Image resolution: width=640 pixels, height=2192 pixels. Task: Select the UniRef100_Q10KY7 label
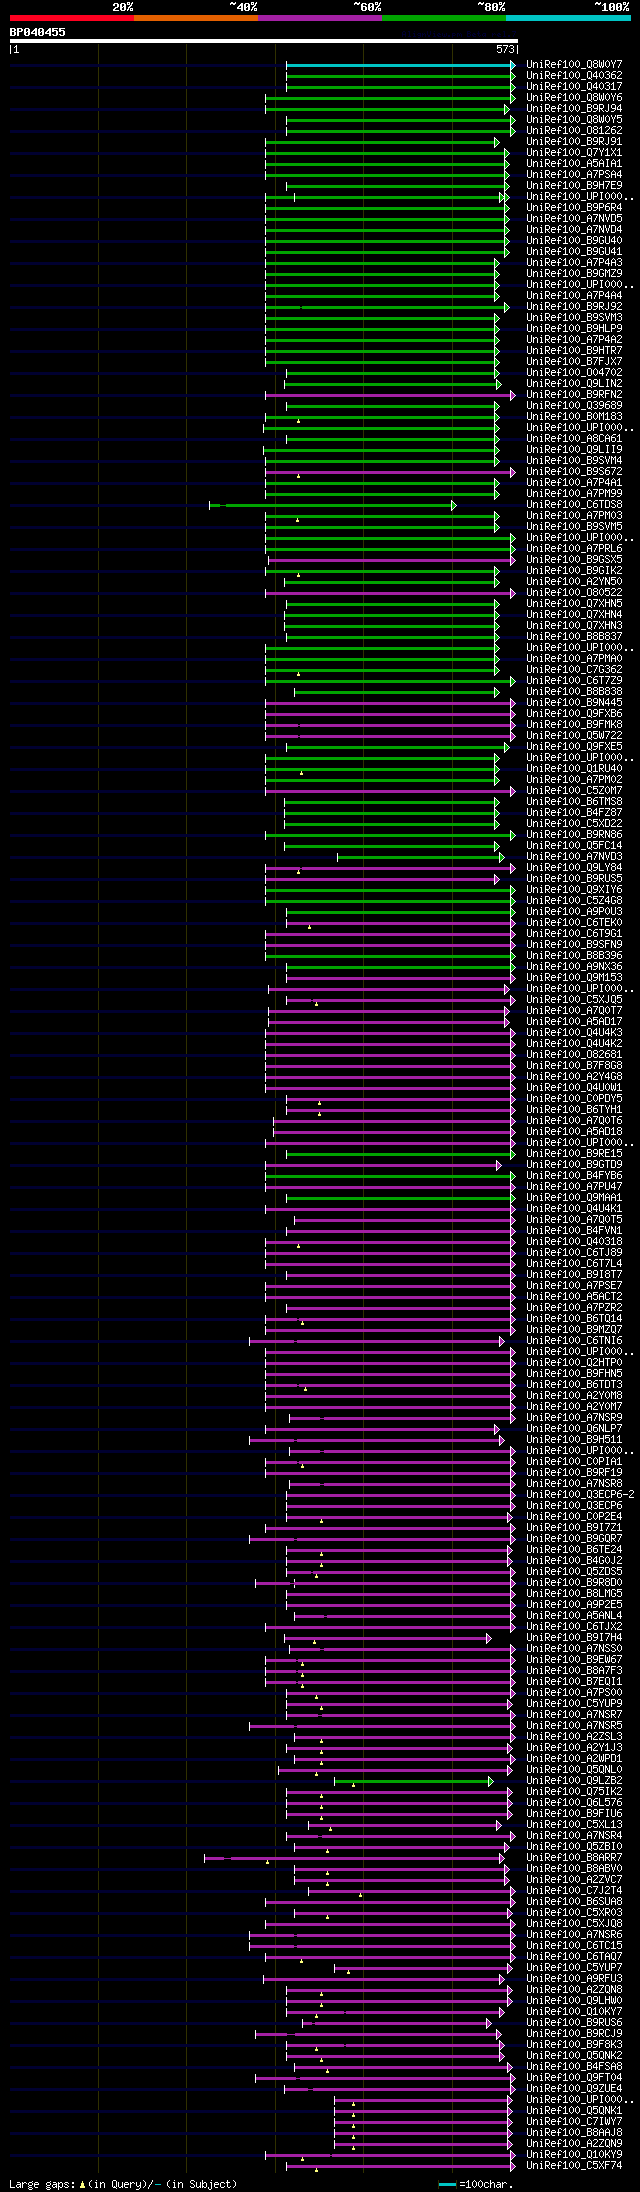tap(574, 2012)
